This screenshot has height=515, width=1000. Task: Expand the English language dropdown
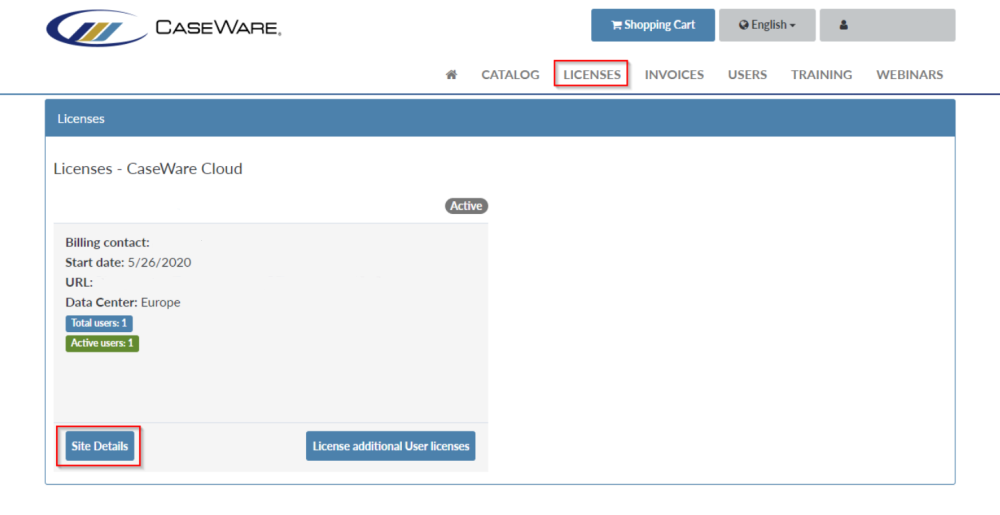coord(767,25)
